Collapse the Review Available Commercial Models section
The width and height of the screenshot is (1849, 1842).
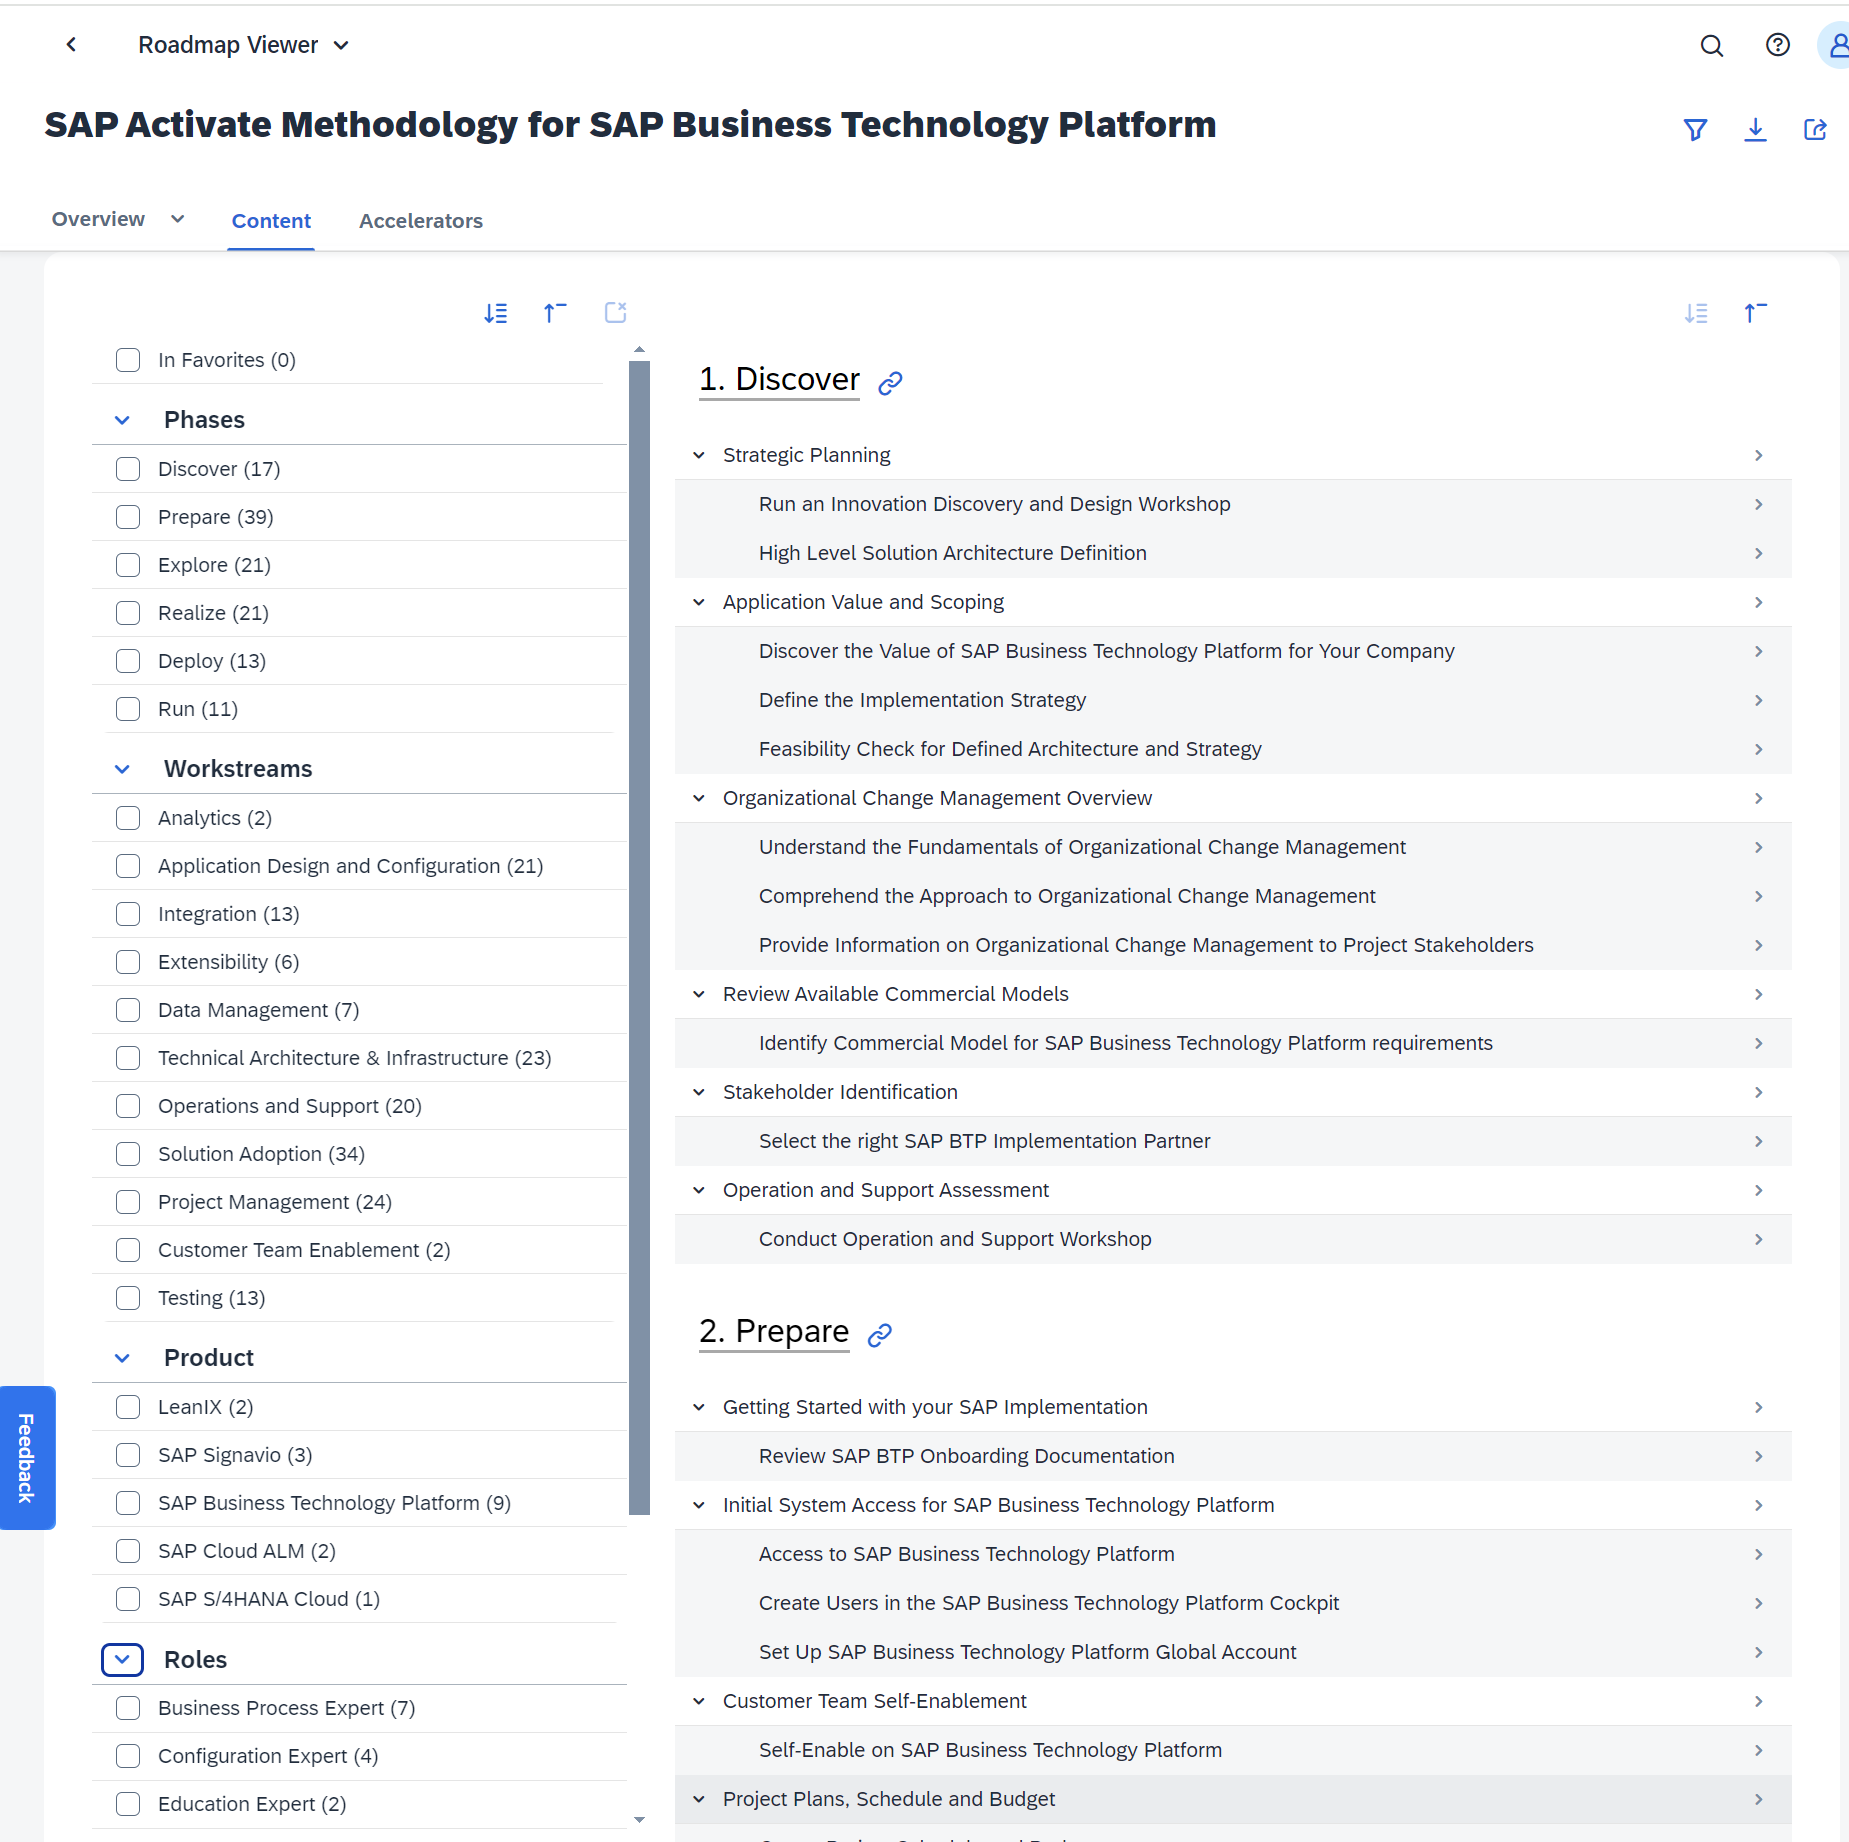click(x=699, y=994)
